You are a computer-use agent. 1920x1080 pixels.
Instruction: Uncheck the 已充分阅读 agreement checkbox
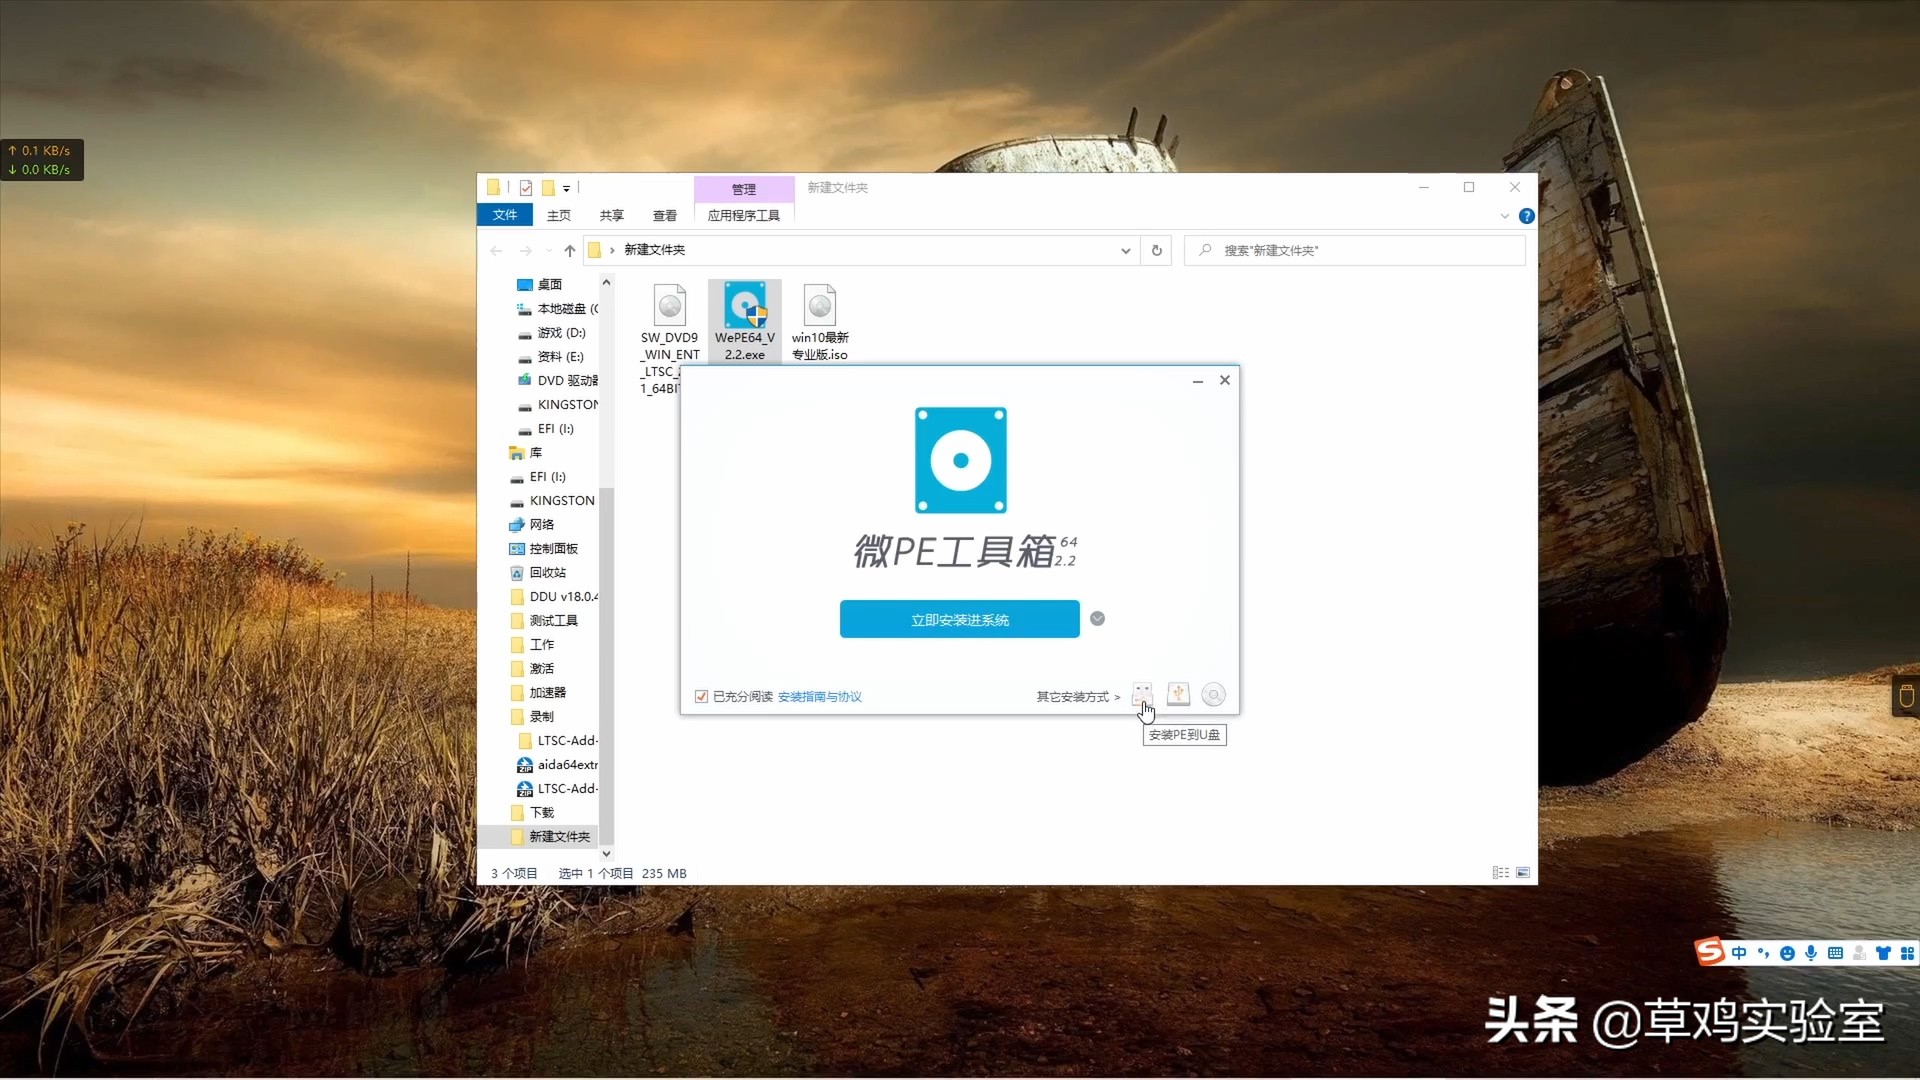[x=700, y=696]
